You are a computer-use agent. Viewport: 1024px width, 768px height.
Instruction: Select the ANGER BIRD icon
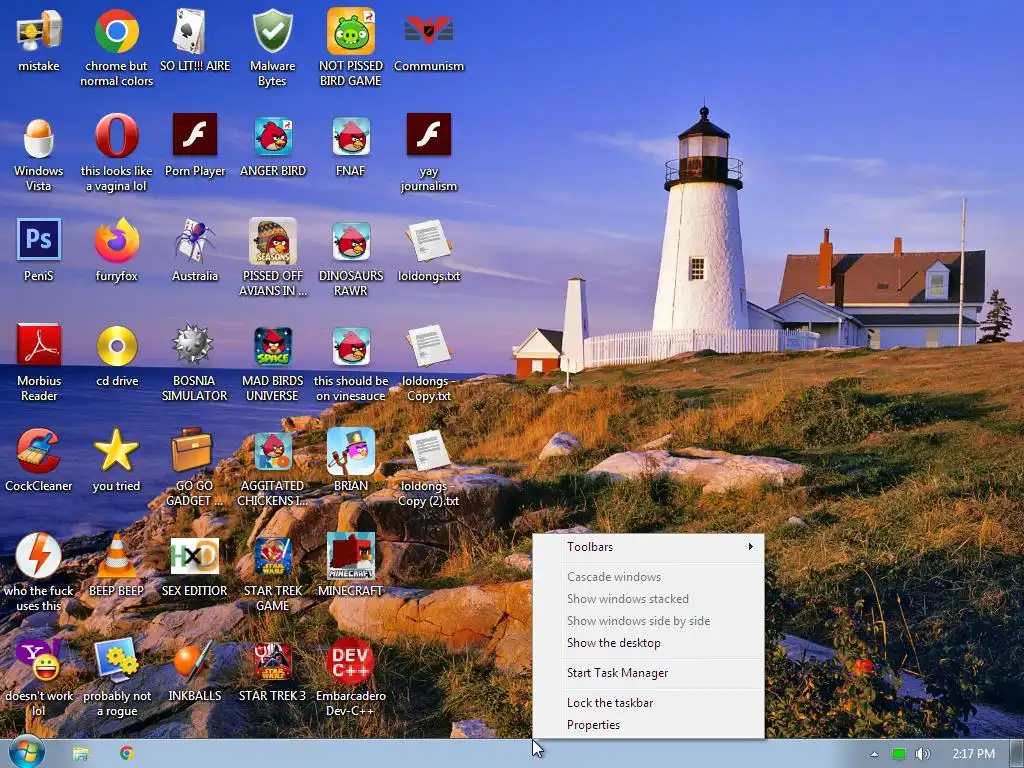coord(272,136)
